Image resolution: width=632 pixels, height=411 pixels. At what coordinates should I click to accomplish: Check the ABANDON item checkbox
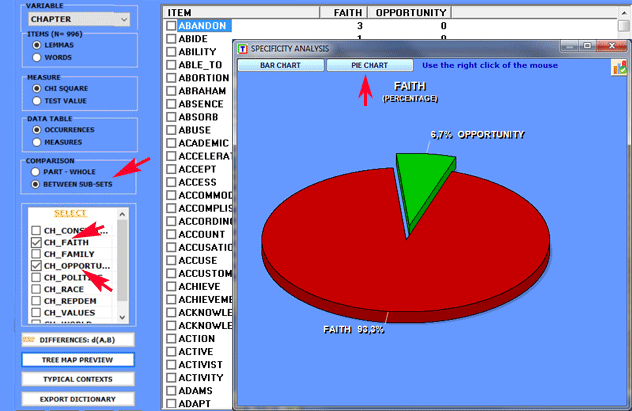(x=171, y=26)
